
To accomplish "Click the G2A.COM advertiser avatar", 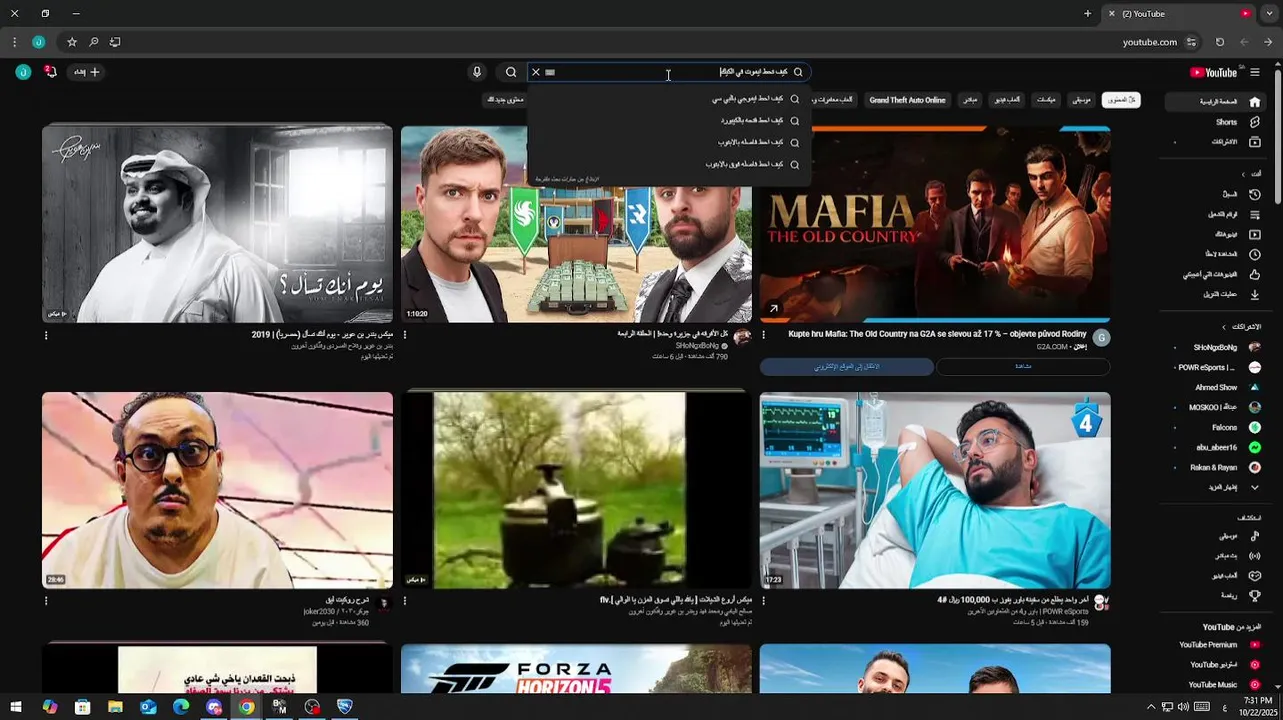I will [1101, 338].
